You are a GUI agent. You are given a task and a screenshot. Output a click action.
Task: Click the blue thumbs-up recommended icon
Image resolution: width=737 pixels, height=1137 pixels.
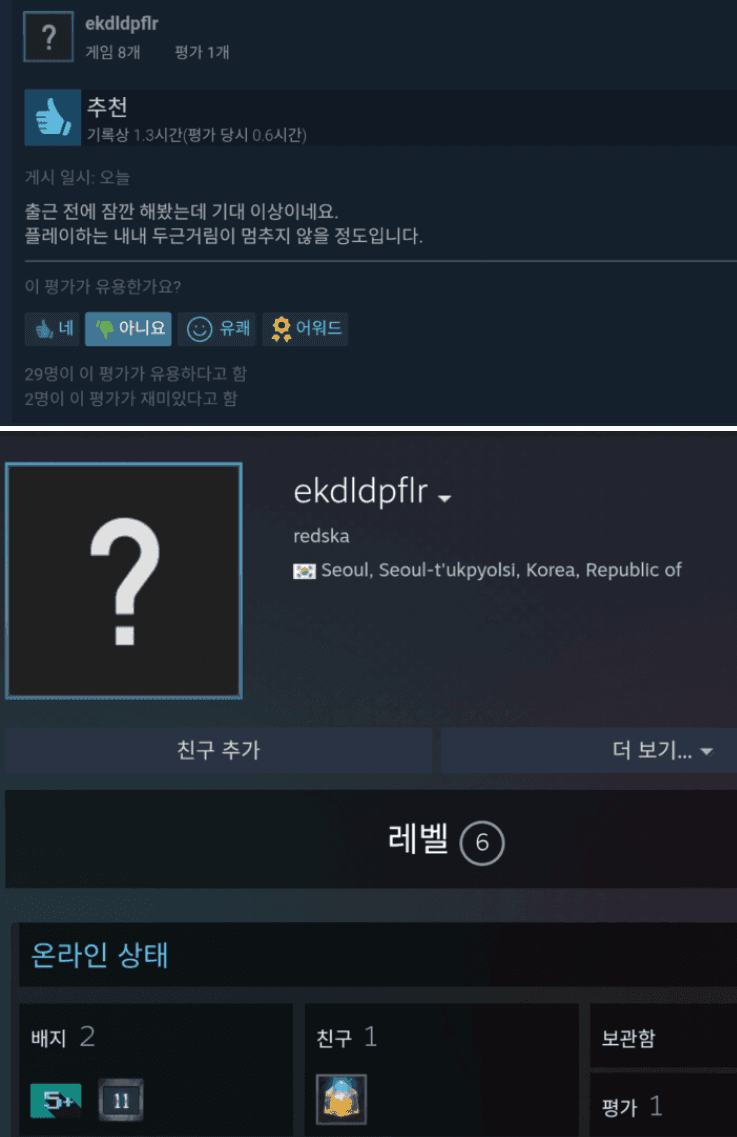pyautogui.click(x=52, y=117)
